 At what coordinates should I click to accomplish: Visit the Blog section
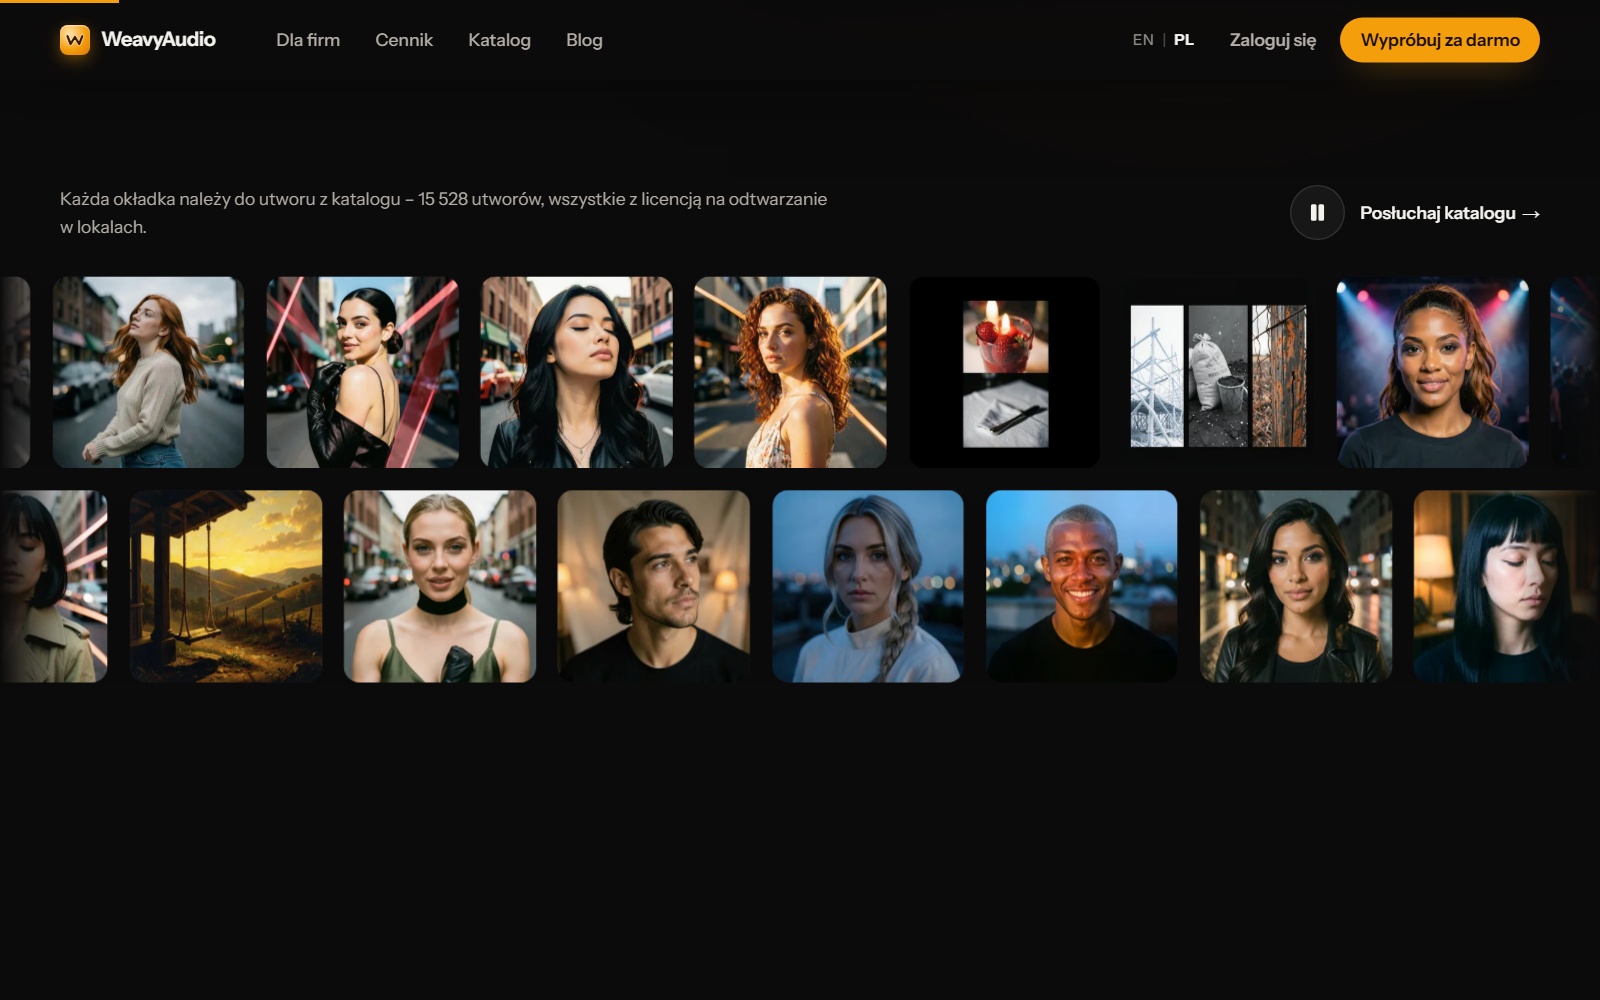pyautogui.click(x=584, y=40)
